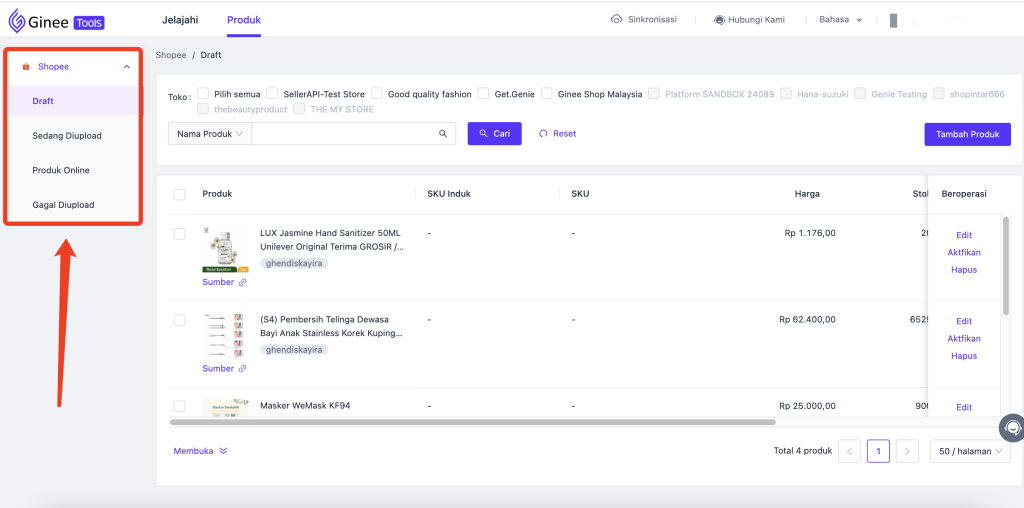Click the Hubungi Kami headset icon
This screenshot has height=508, width=1024.
click(x=720, y=20)
